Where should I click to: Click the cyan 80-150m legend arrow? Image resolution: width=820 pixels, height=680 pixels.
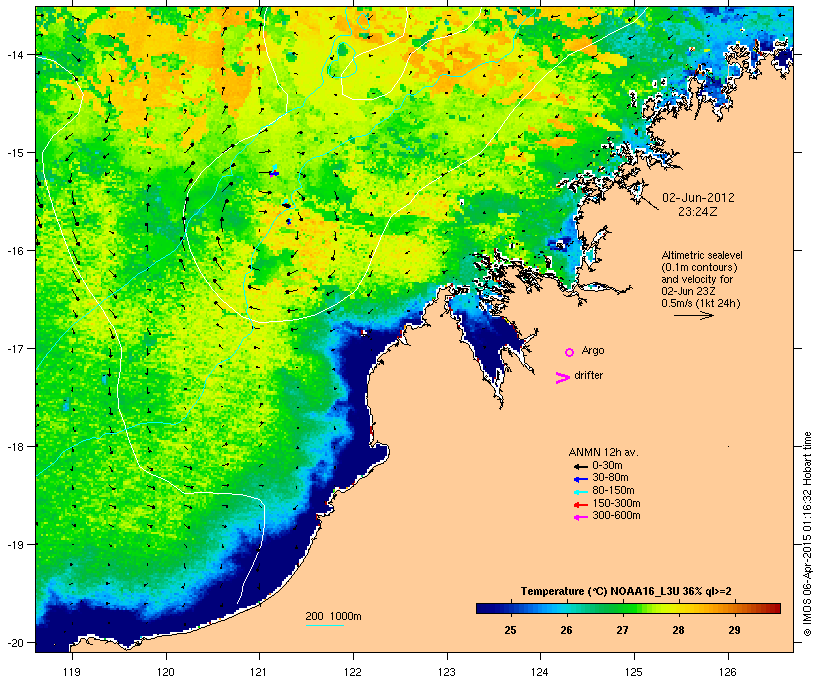click(x=580, y=492)
